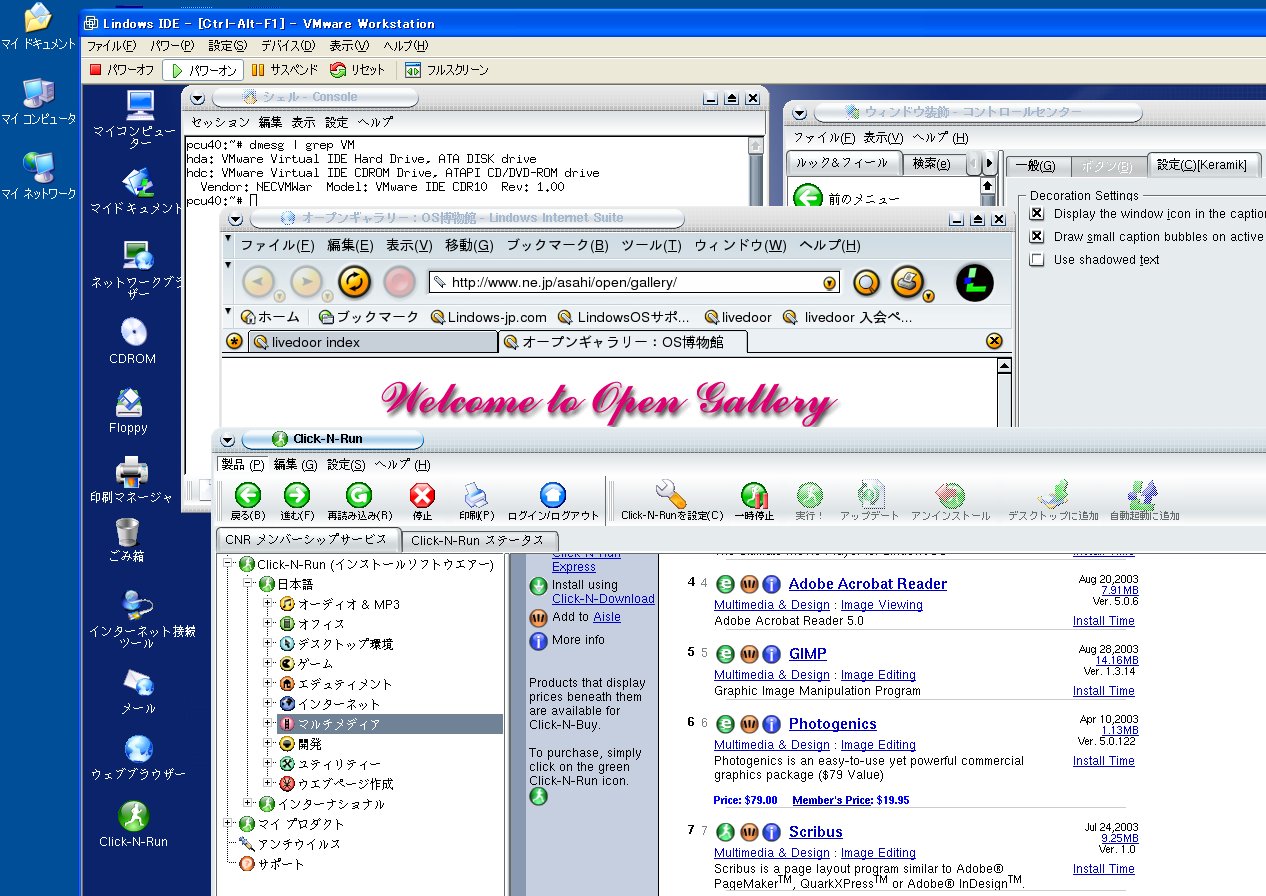This screenshot has width=1266, height=896.
Task: Expand the オーディオ & MP3 tree node
Action: 268,604
